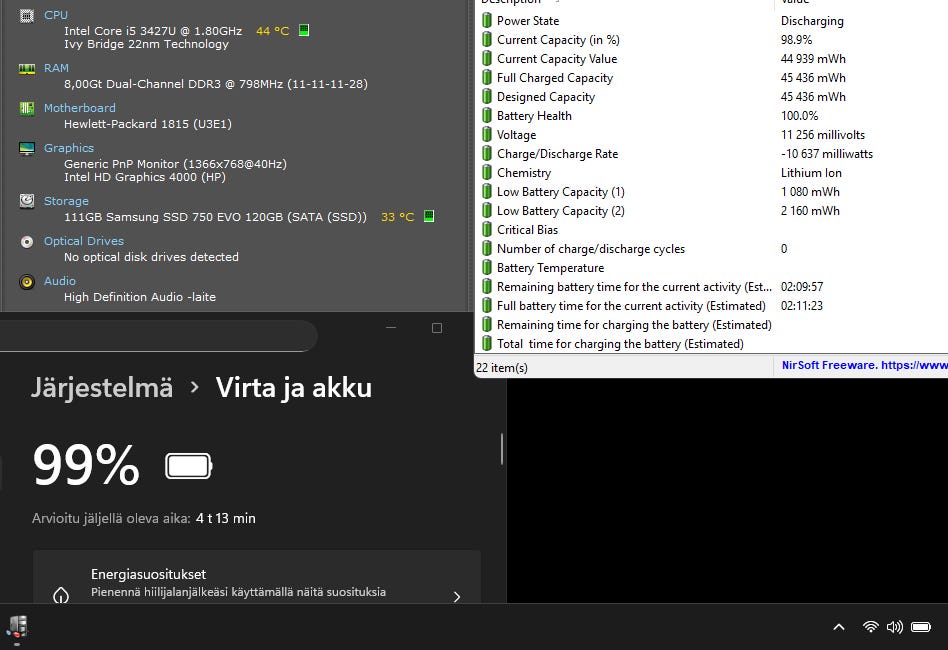
Task: Click battery icon beside Voltage row
Action: click(x=487, y=135)
